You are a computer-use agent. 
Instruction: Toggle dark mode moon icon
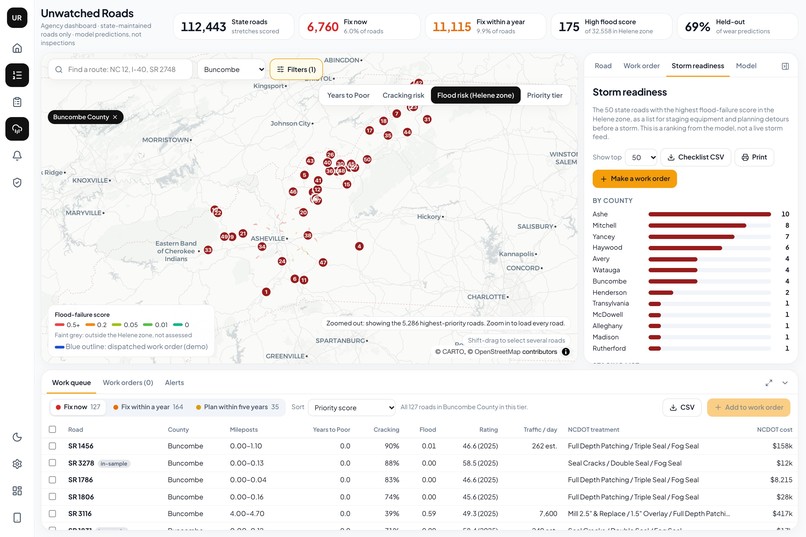(17, 437)
